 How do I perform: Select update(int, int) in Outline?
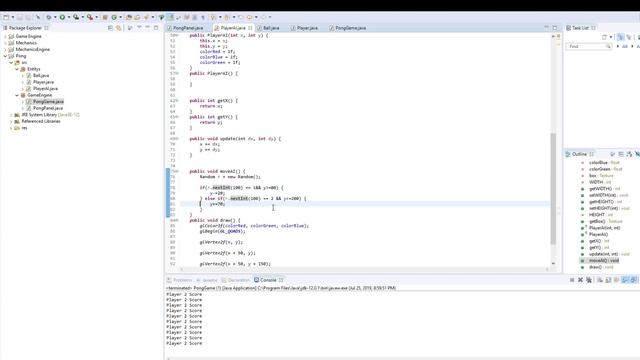coord(609,254)
